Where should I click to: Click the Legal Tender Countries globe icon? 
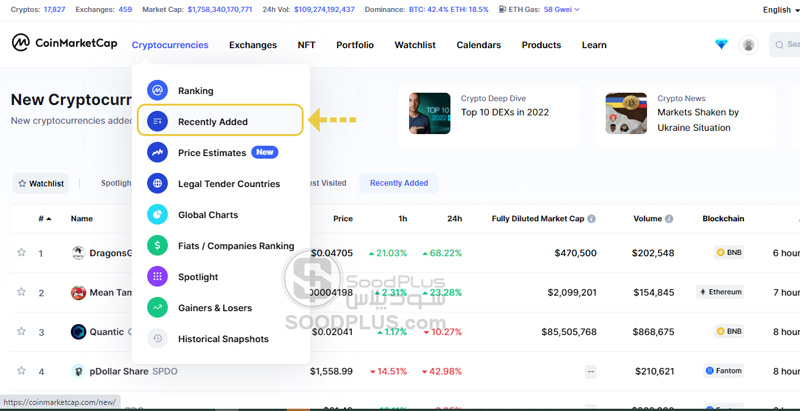pos(157,184)
